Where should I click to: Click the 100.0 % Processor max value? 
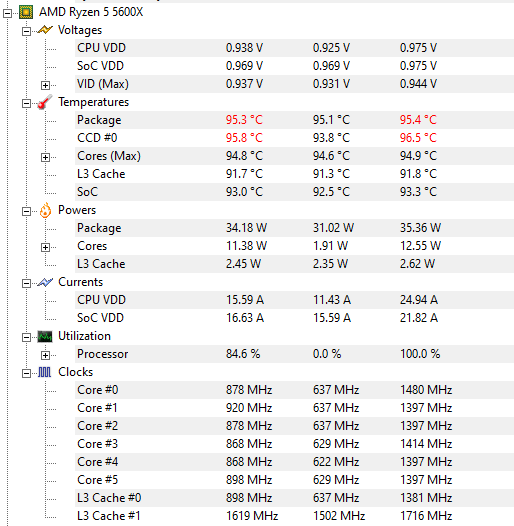click(420, 354)
